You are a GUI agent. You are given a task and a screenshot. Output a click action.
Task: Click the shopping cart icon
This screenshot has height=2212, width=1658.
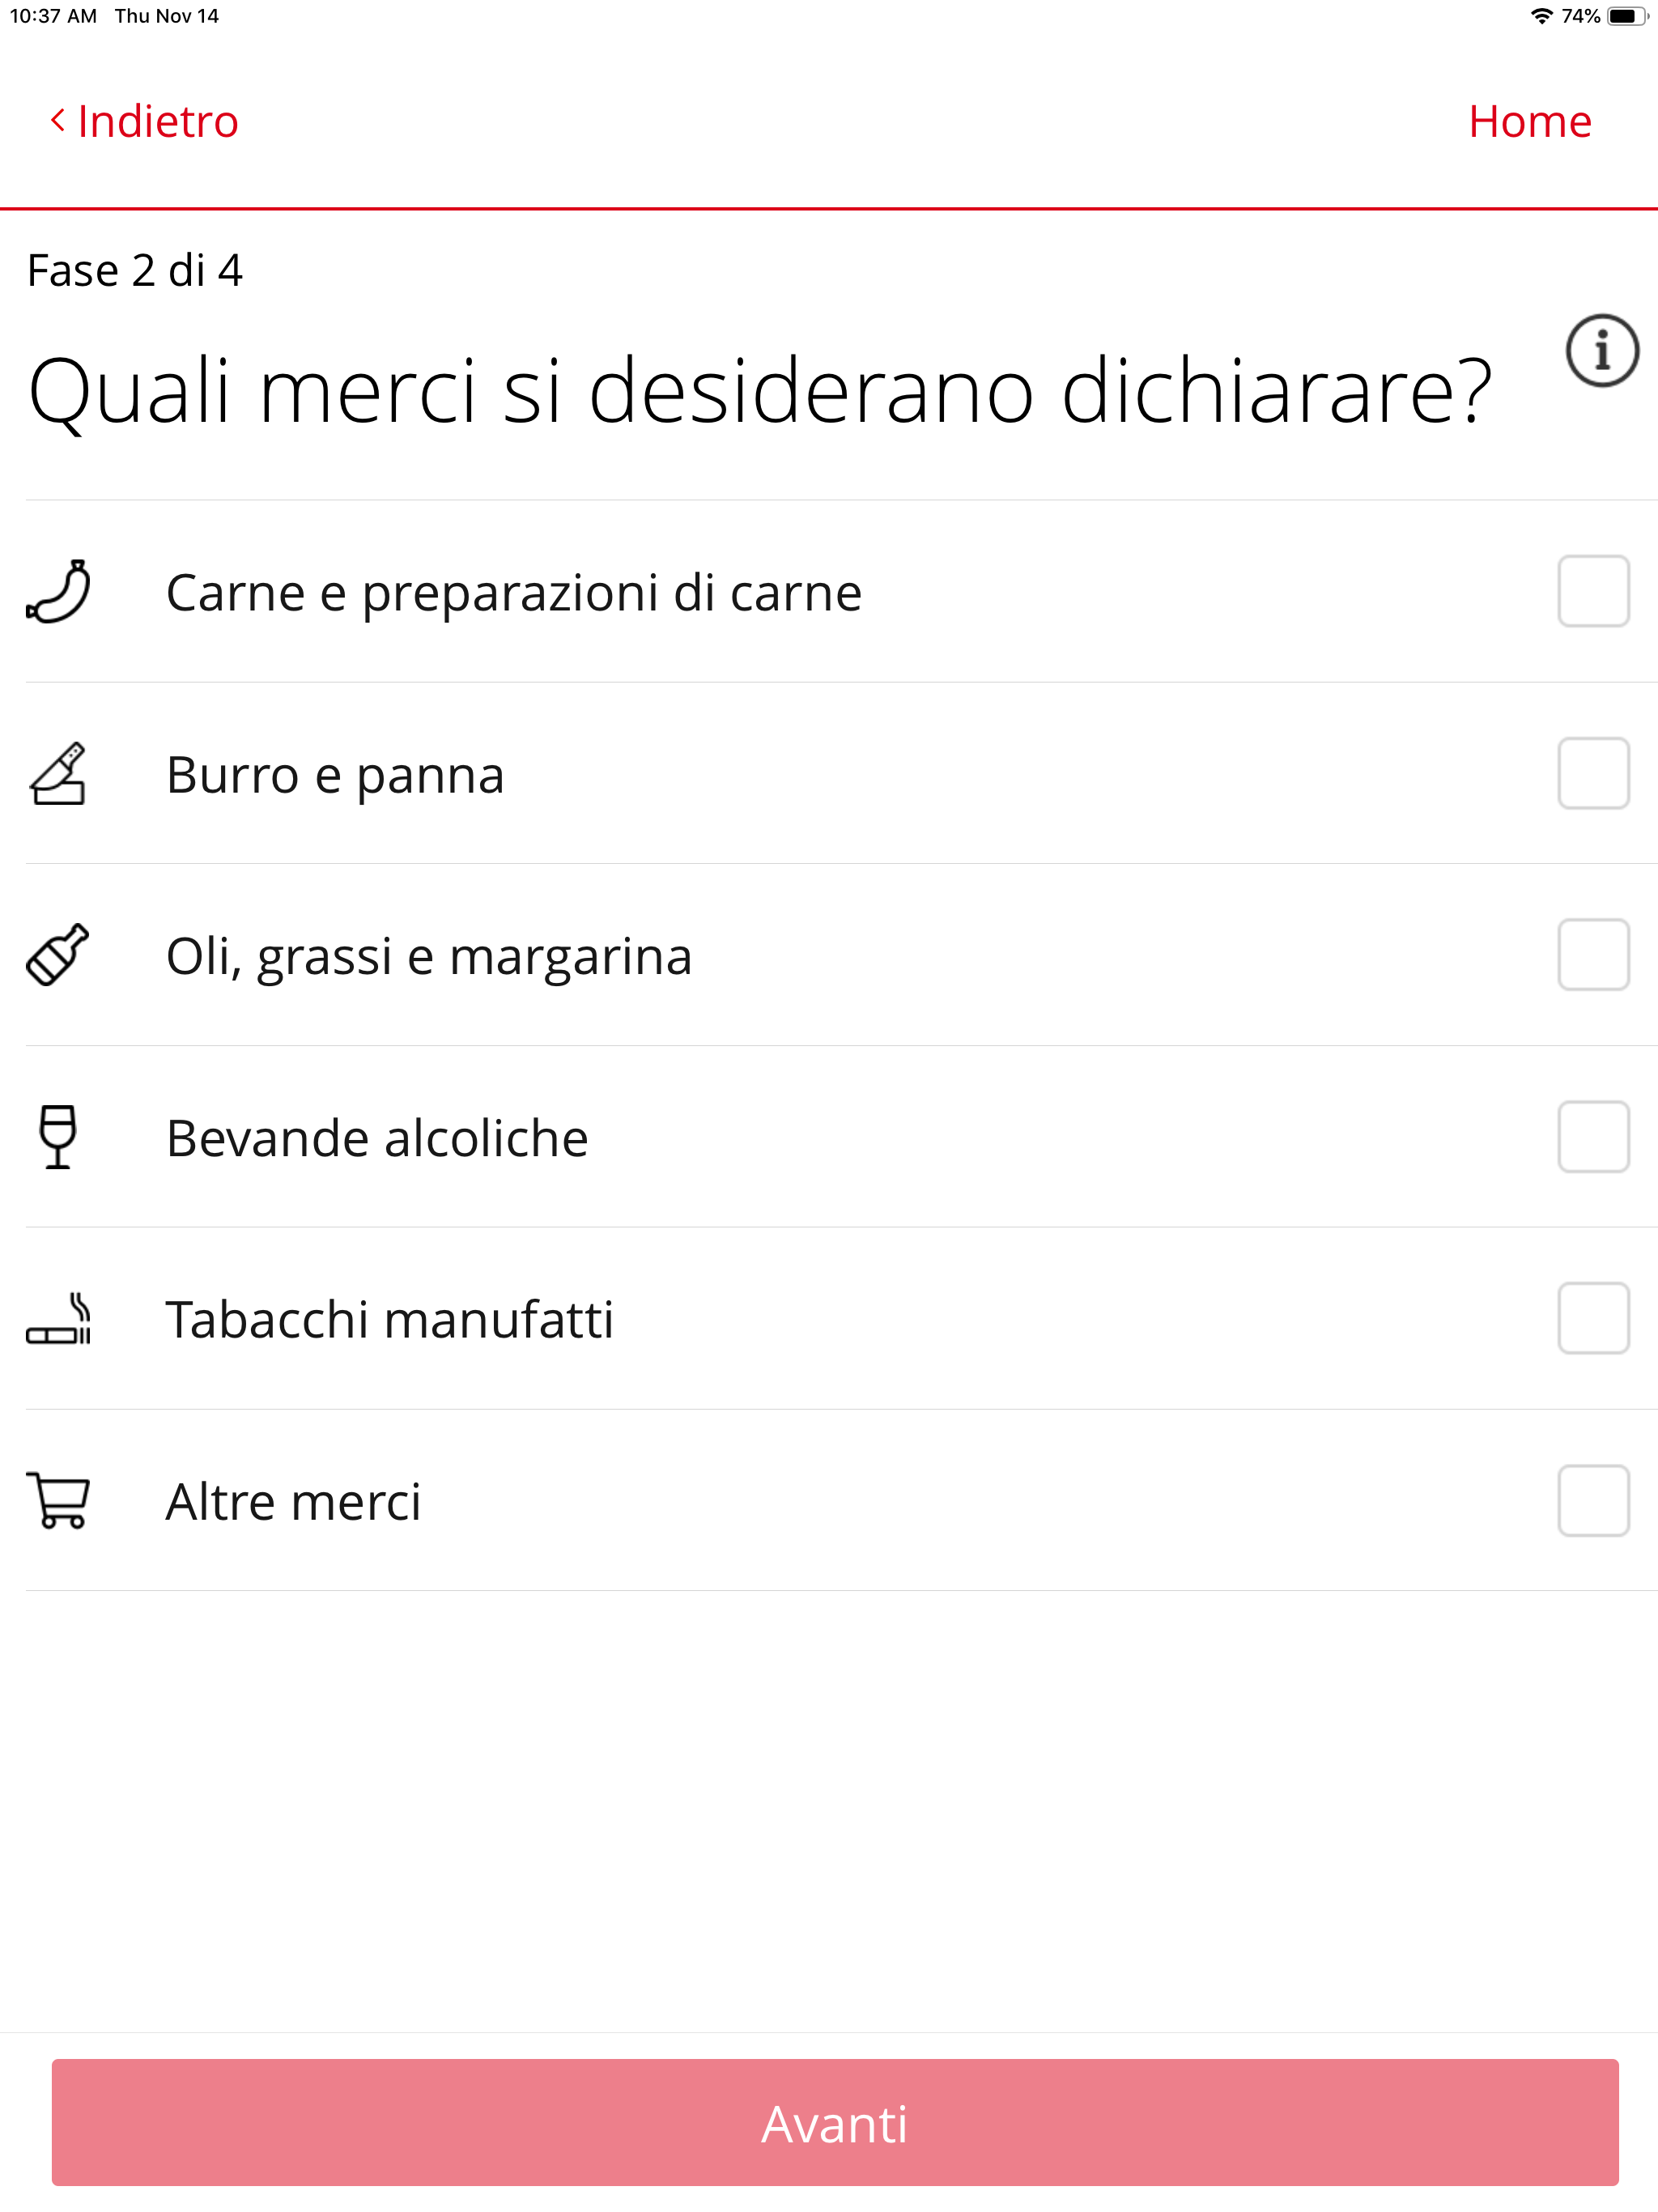tap(59, 1500)
